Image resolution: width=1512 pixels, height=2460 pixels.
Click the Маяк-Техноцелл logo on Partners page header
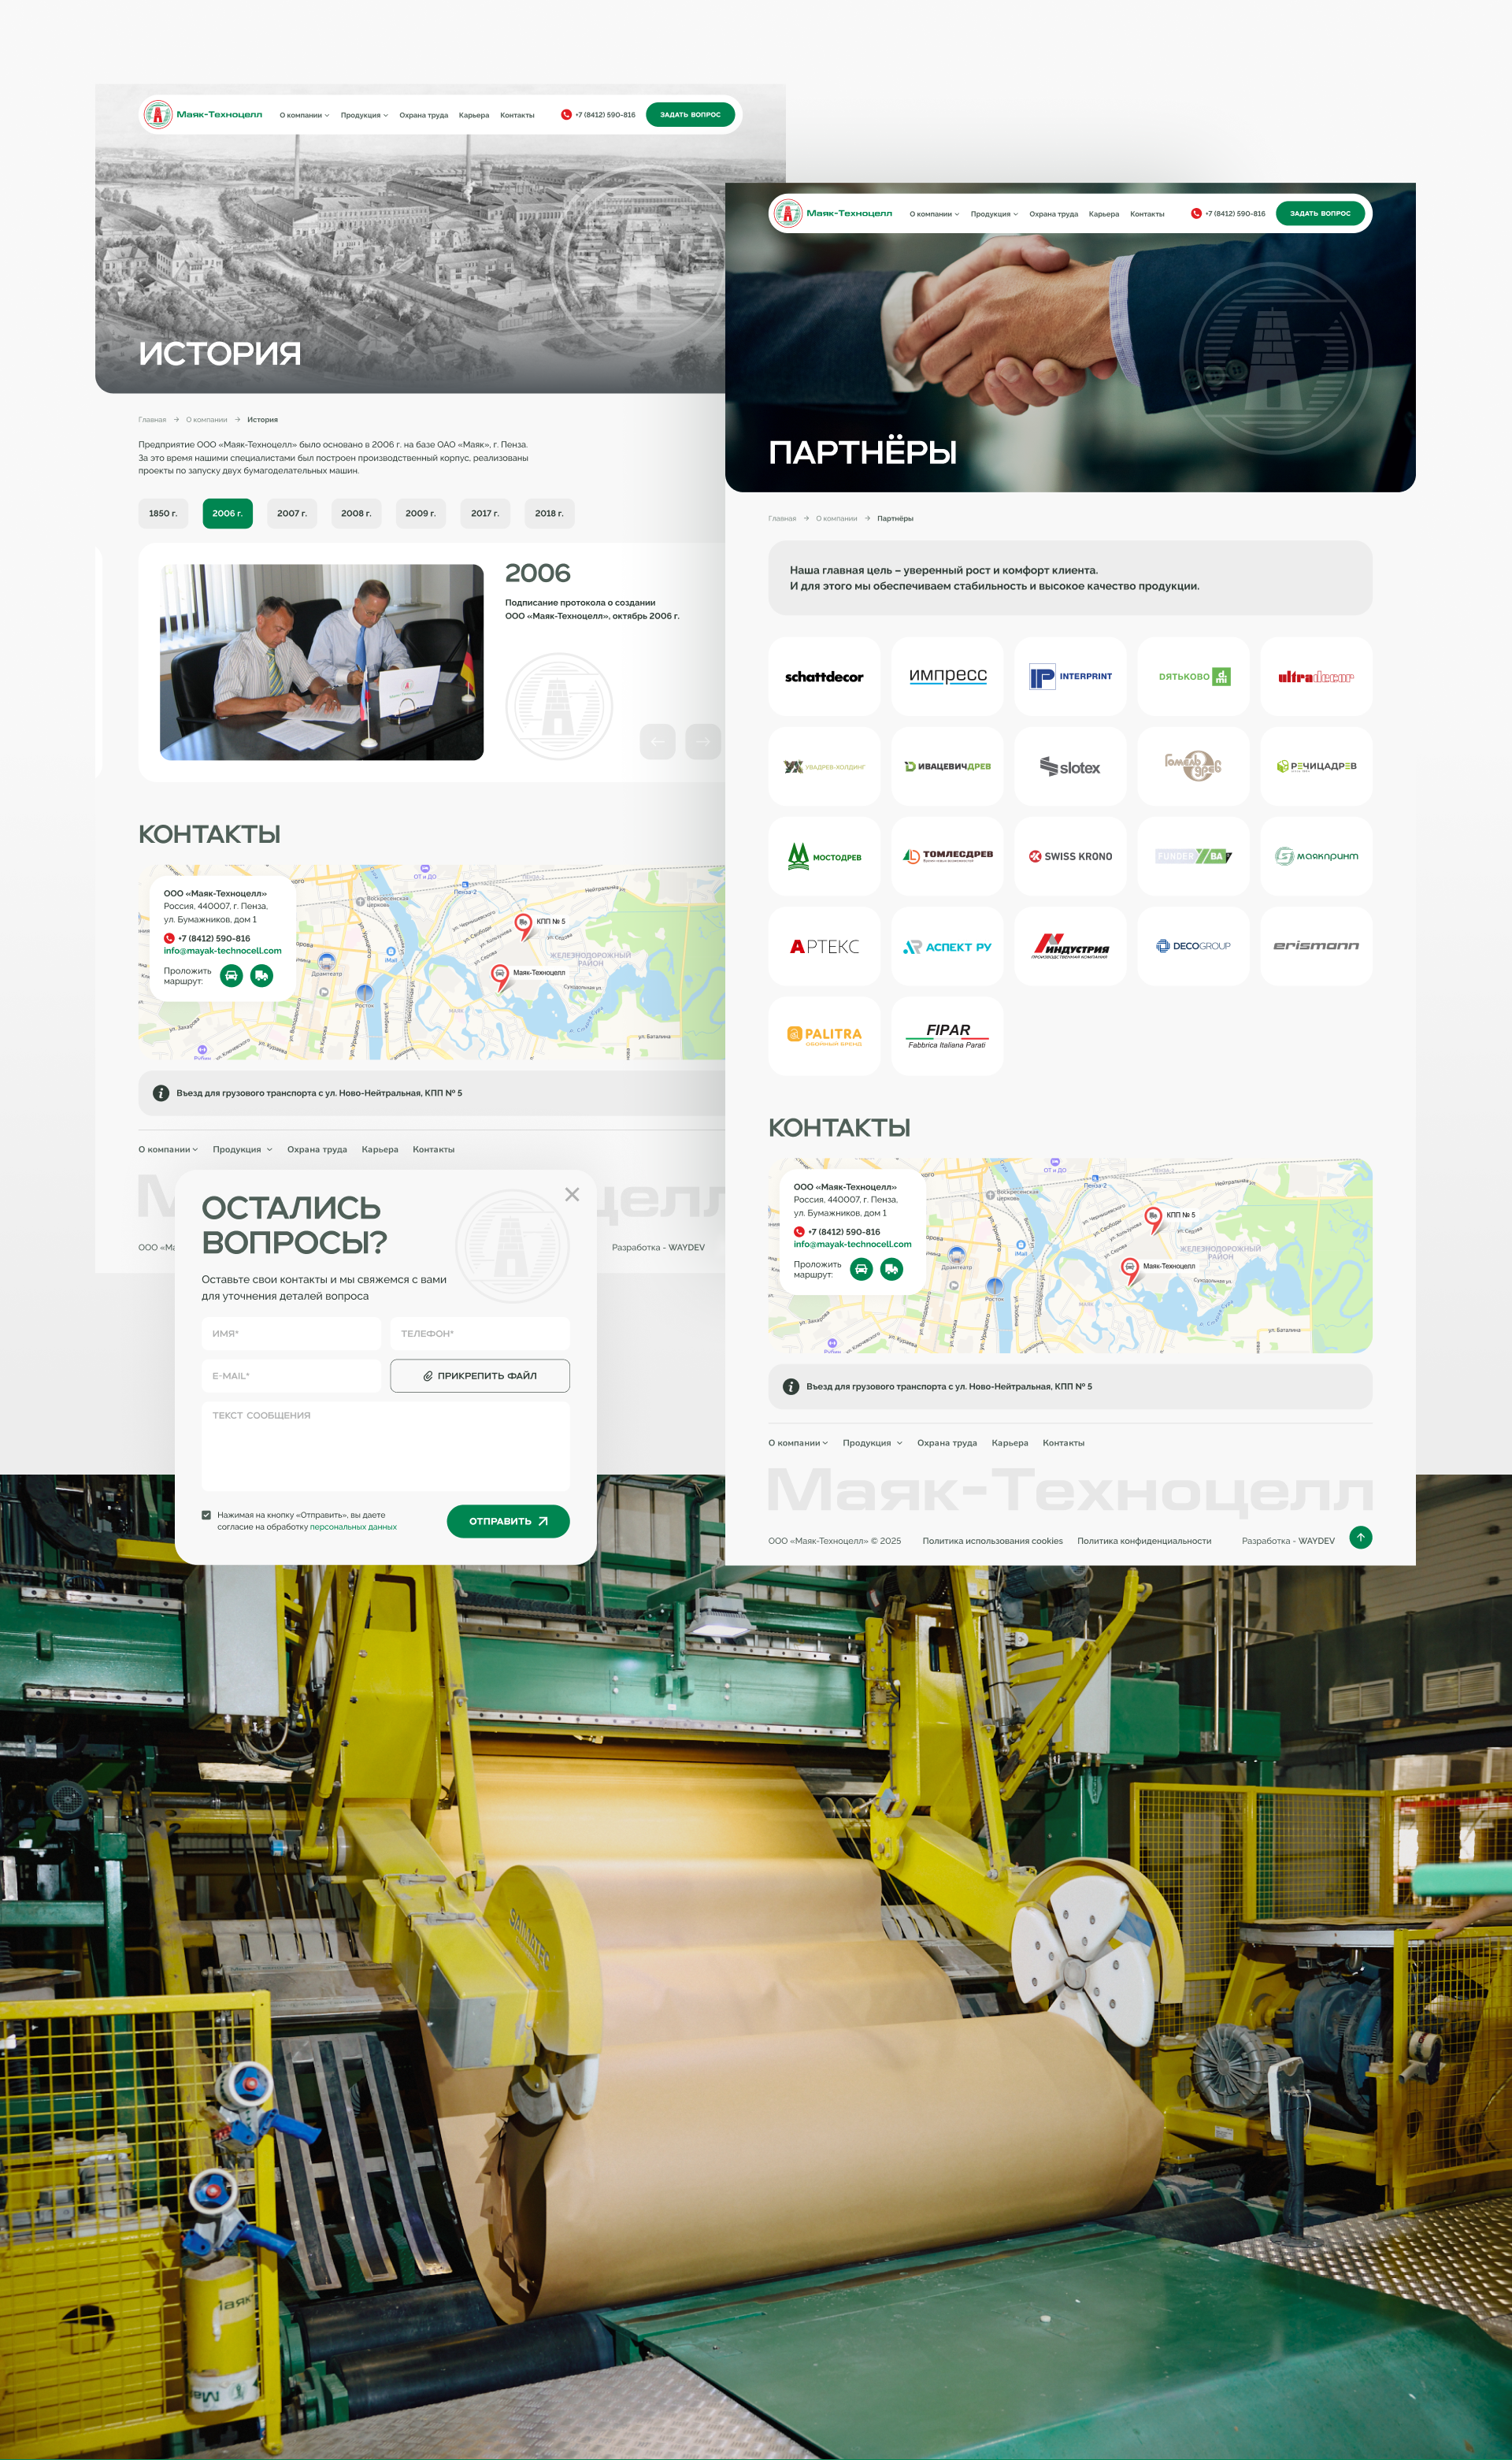pos(832,213)
